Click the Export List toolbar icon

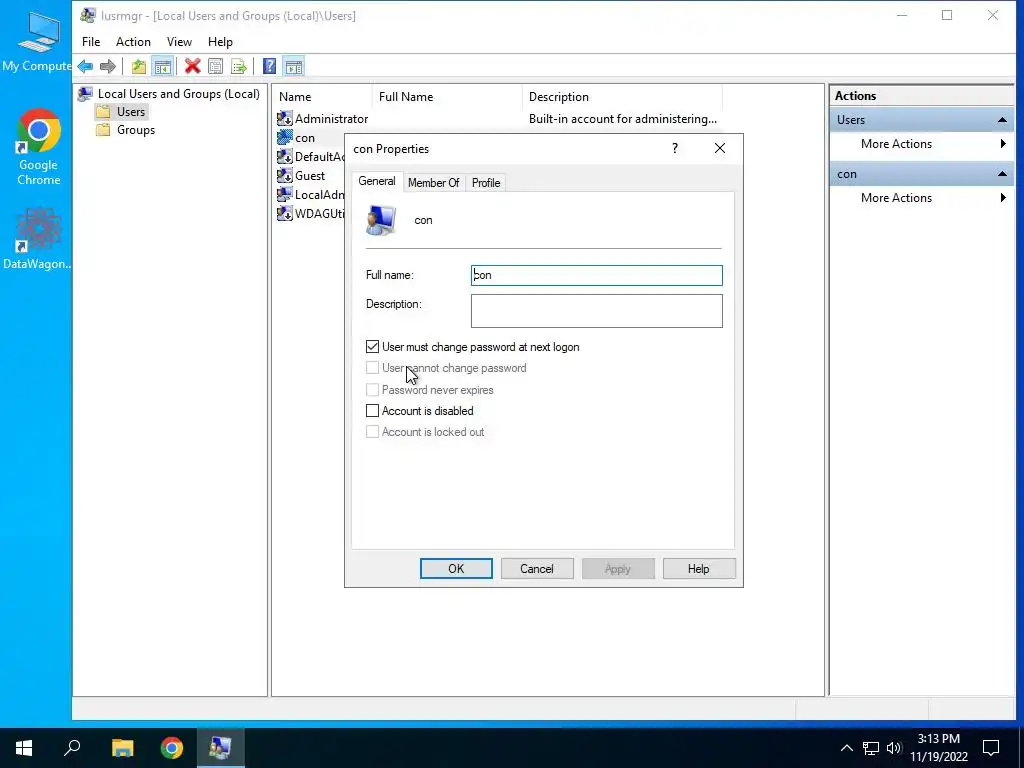(238, 66)
